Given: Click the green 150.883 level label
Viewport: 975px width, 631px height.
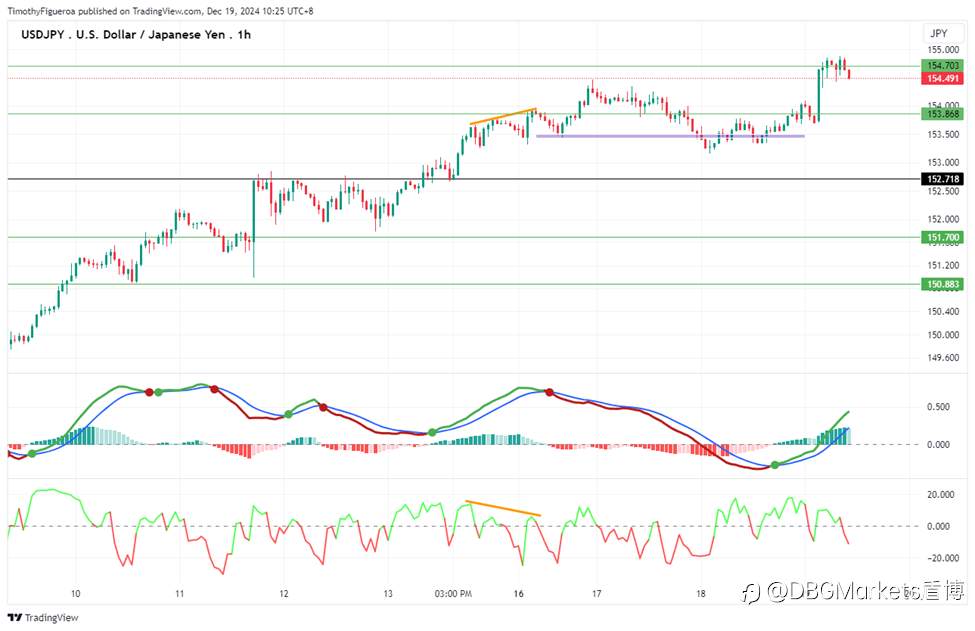Looking at the screenshot, I should point(943,284).
